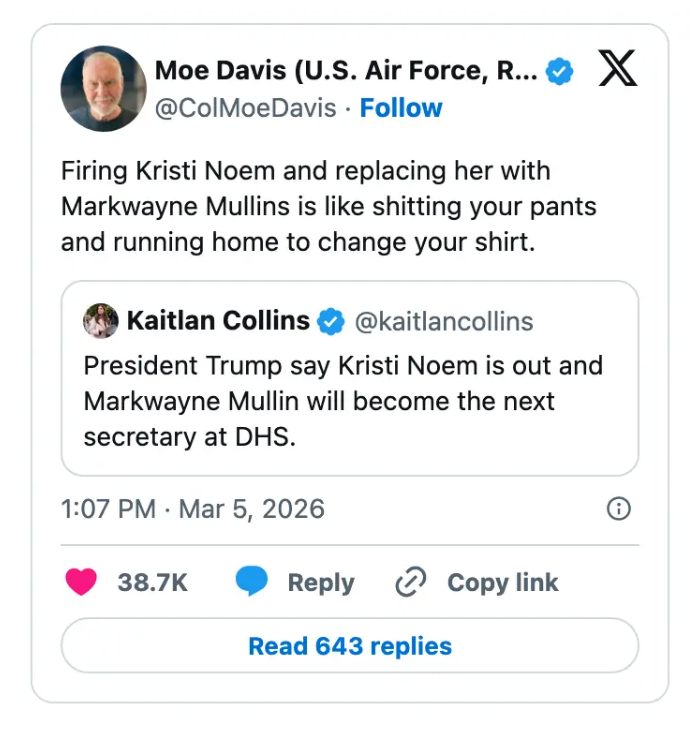Follow @ColMoeDavis
This screenshot has height=730, width=694.
tap(401, 108)
